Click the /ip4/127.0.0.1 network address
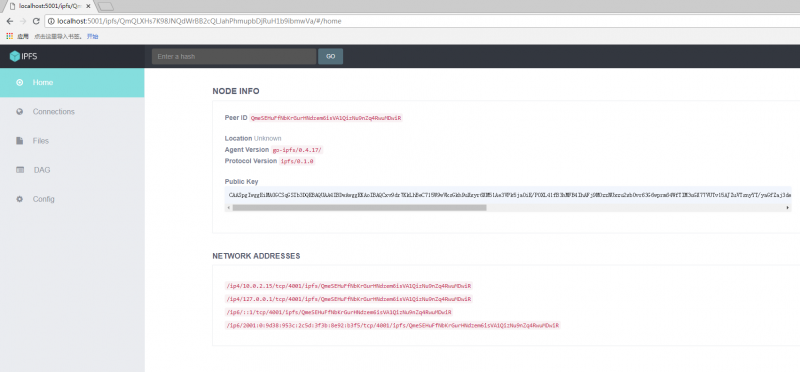 pyautogui.click(x=349, y=299)
